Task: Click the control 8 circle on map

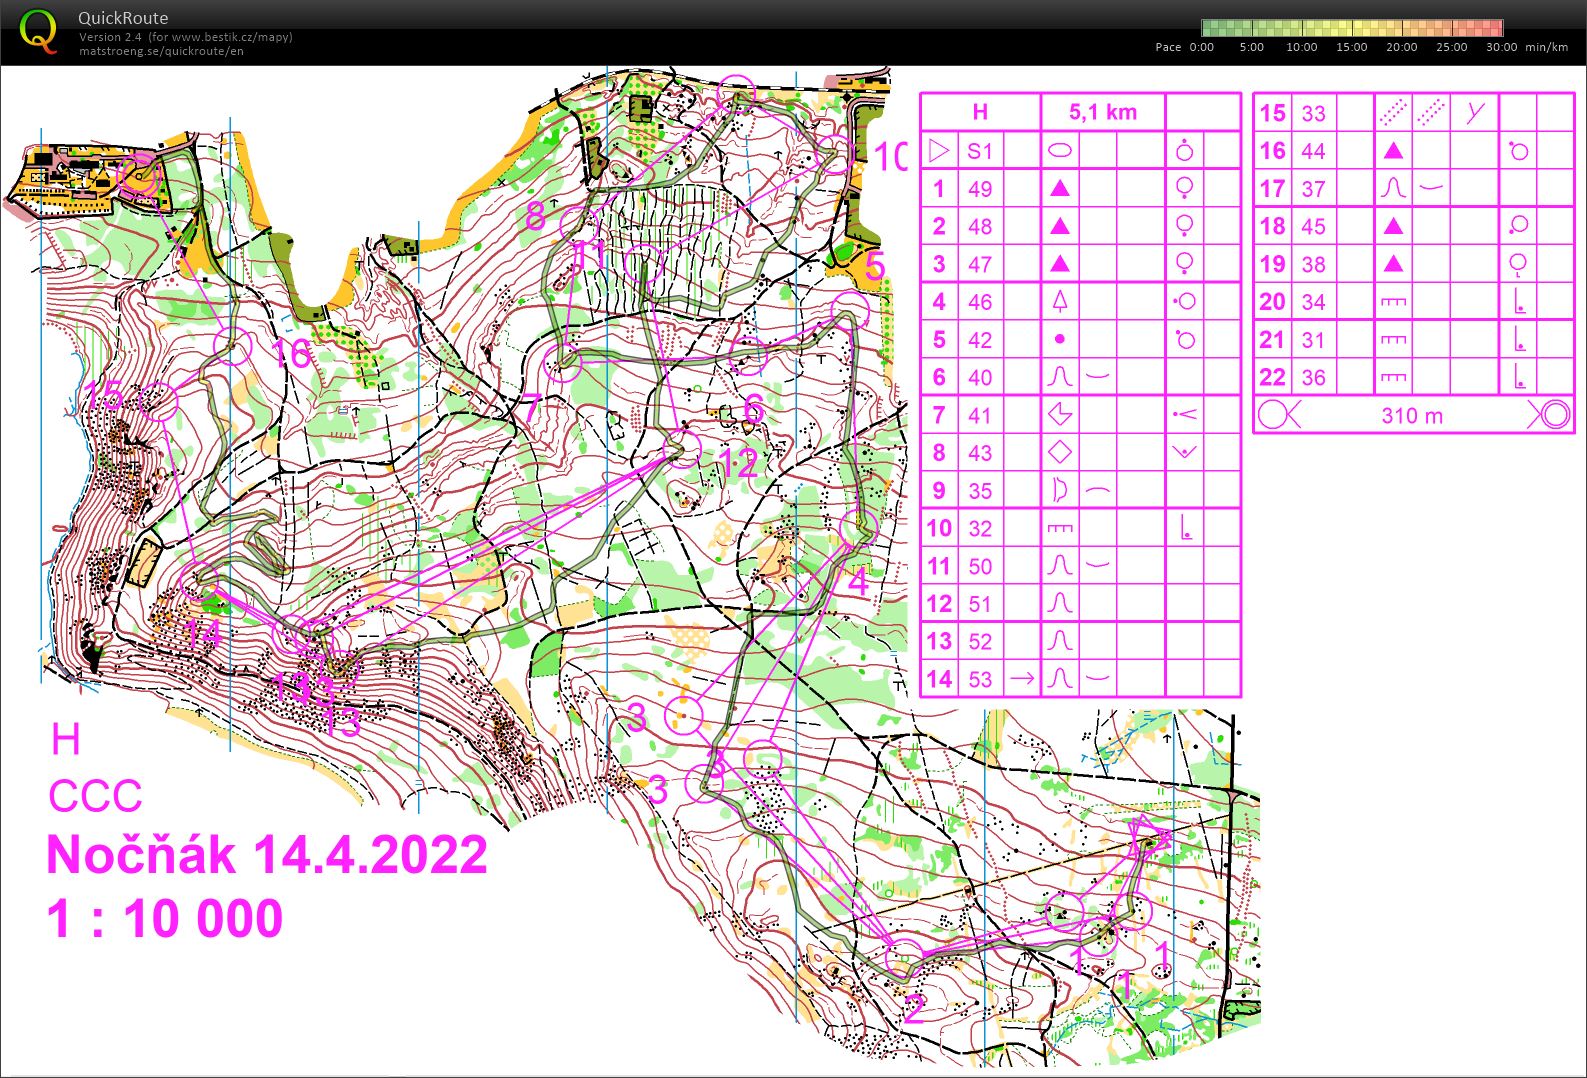Action: [579, 222]
